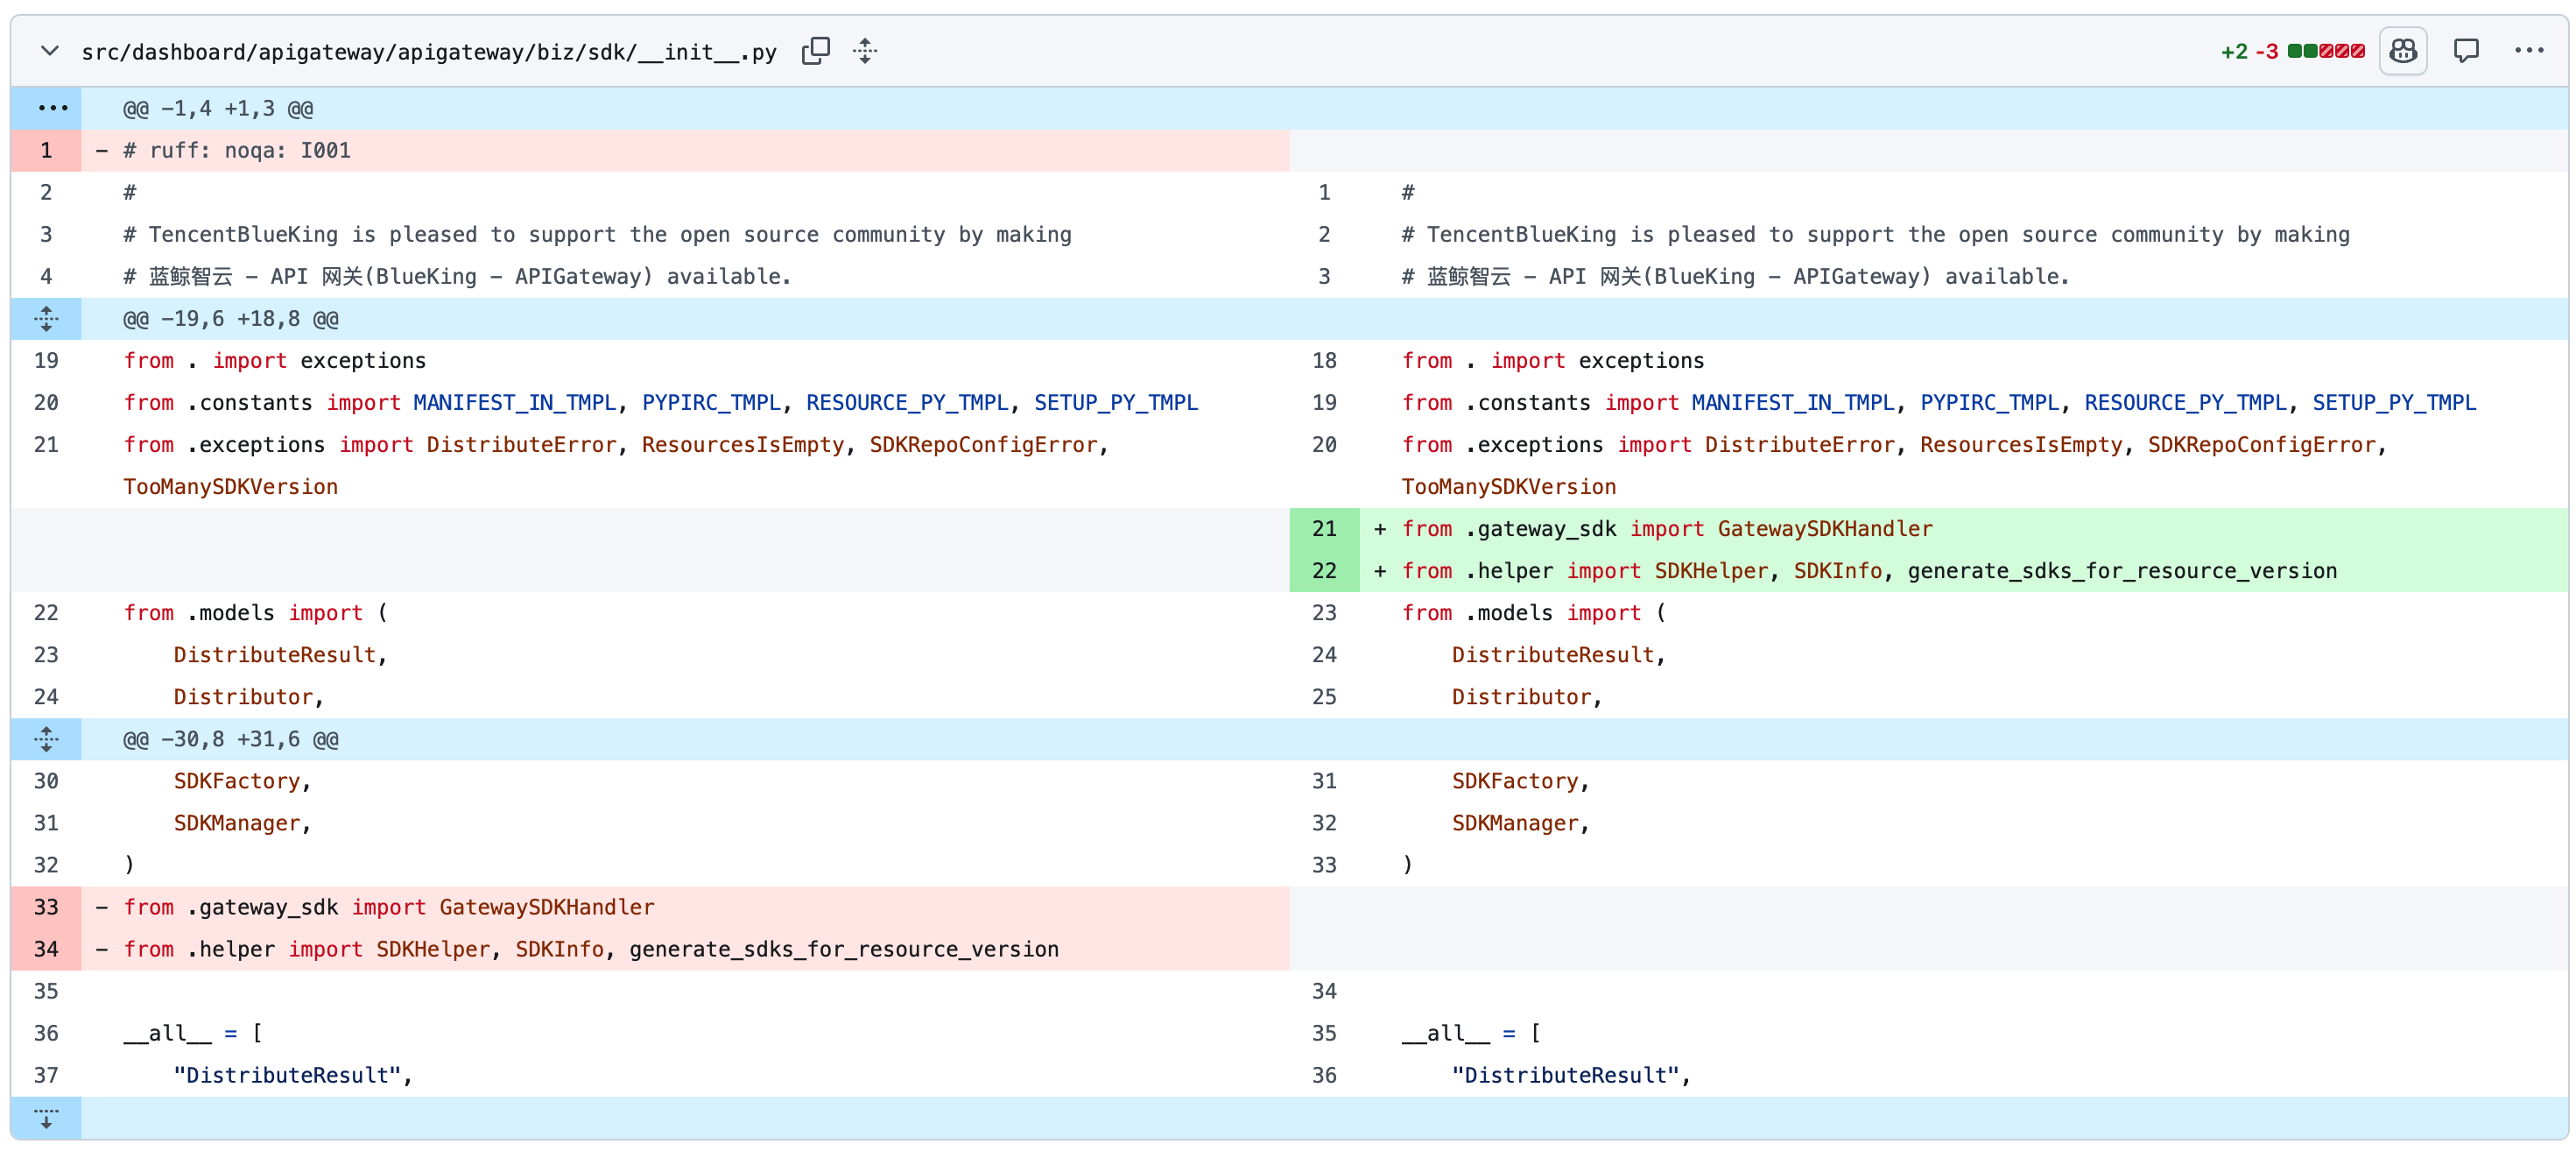Comment on this file icon

tap(2466, 51)
